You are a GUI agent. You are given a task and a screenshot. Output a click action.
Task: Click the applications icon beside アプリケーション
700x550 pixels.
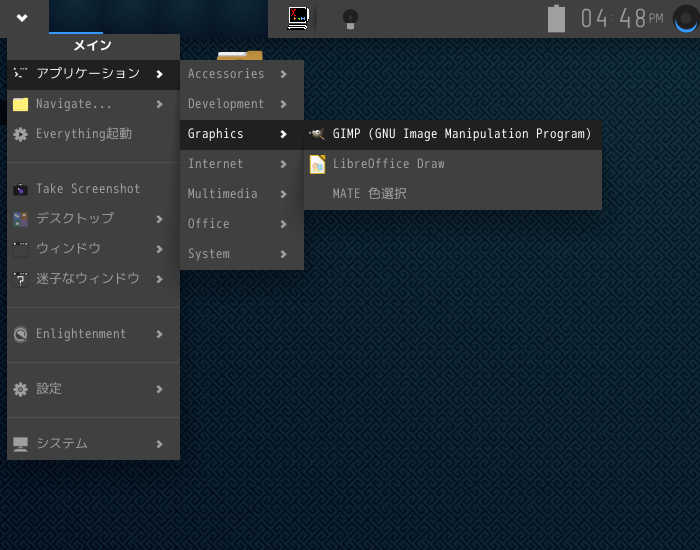pos(21,73)
